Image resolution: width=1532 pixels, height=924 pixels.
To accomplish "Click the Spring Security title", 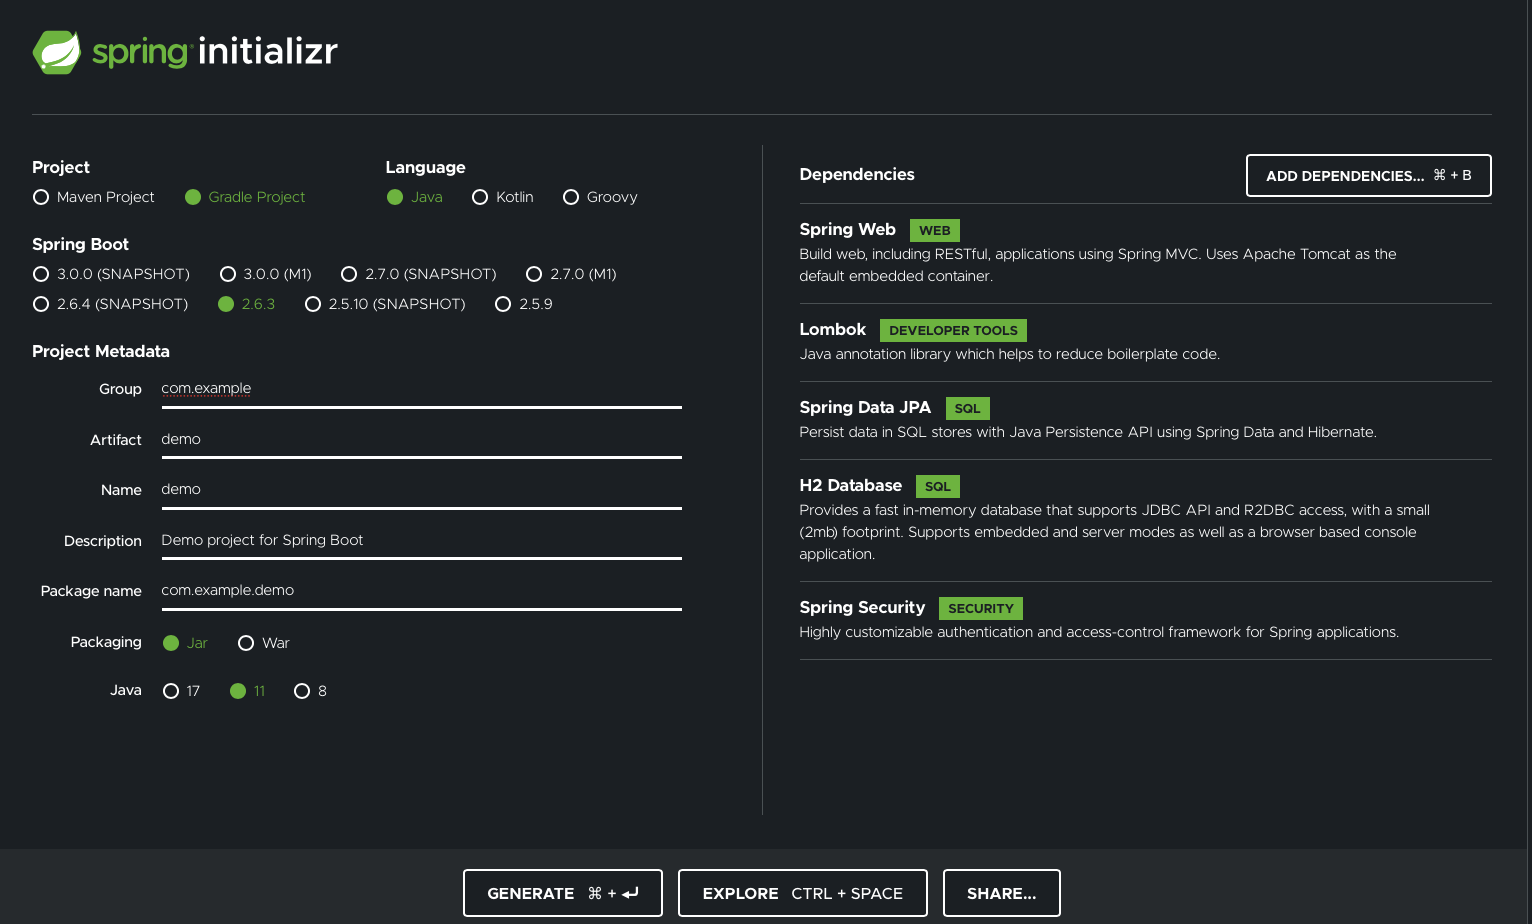I will coord(862,608).
